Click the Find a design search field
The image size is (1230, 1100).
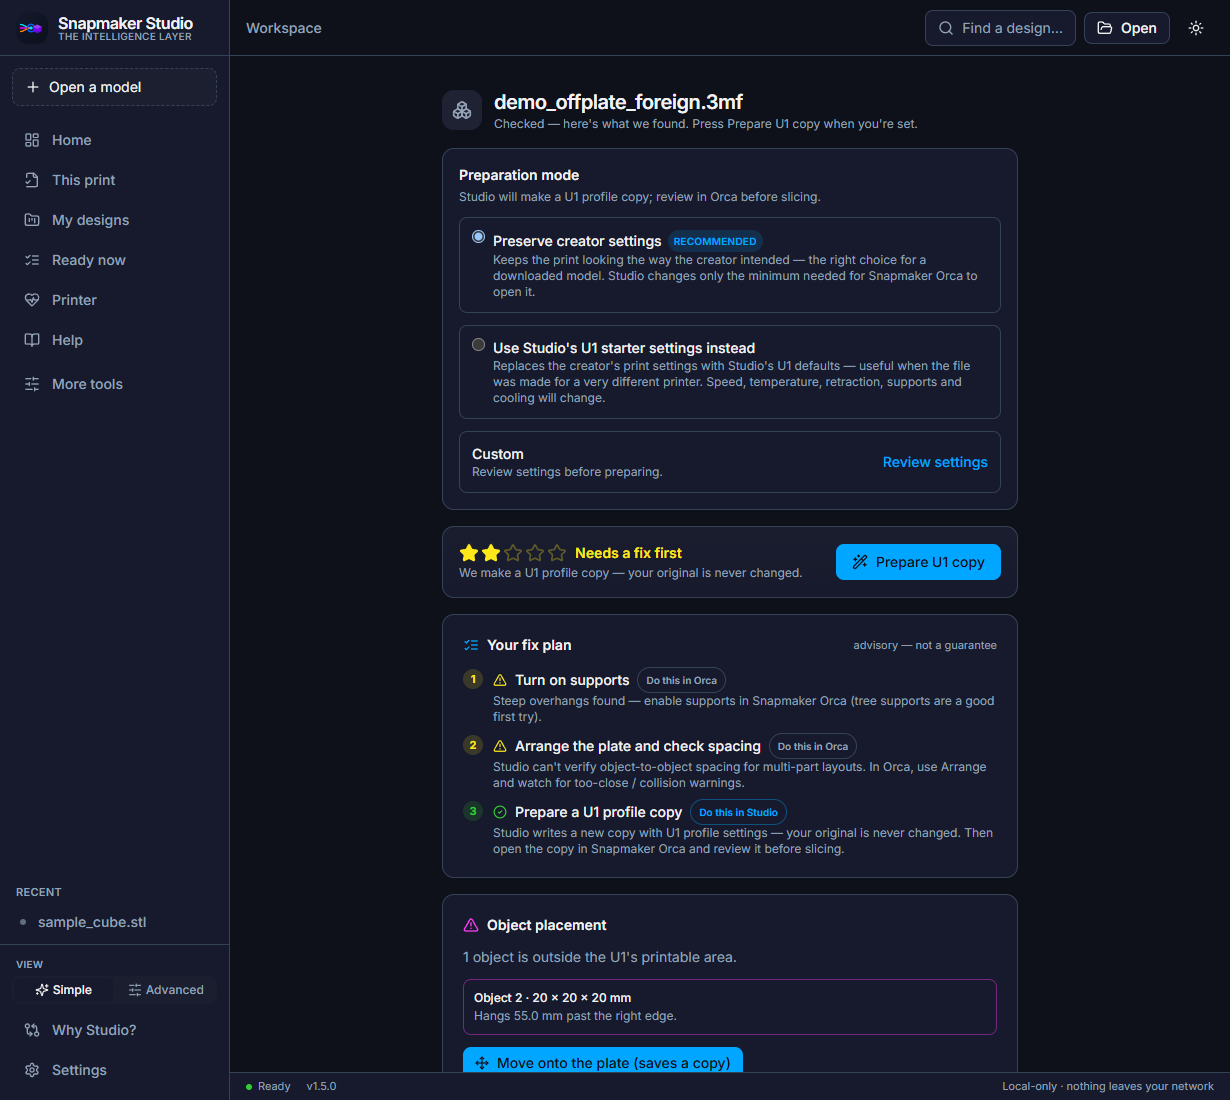click(1000, 28)
